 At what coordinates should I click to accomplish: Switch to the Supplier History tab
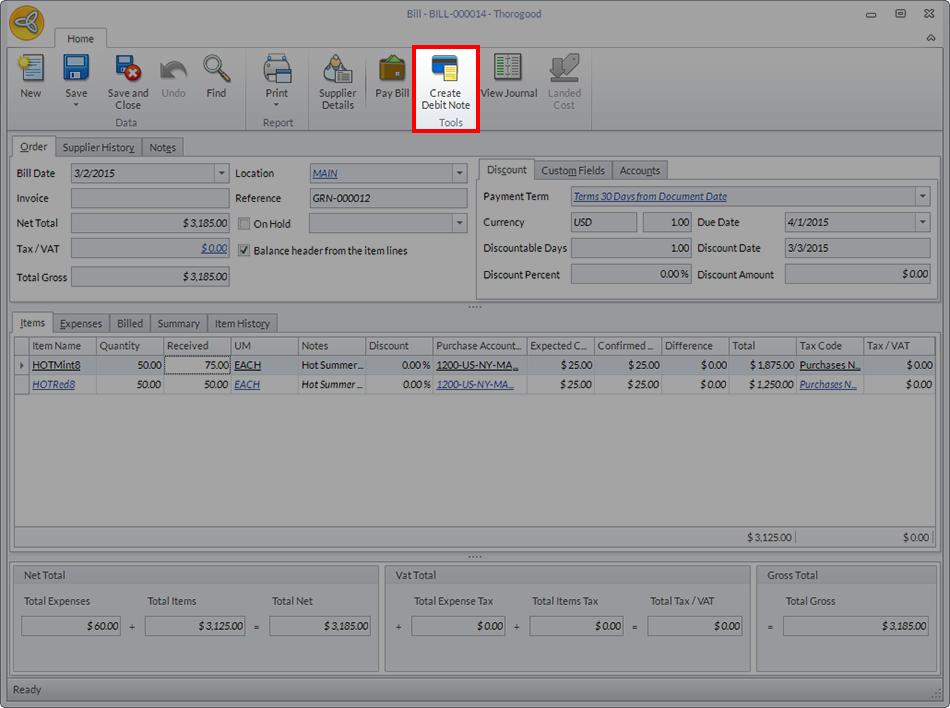(98, 147)
